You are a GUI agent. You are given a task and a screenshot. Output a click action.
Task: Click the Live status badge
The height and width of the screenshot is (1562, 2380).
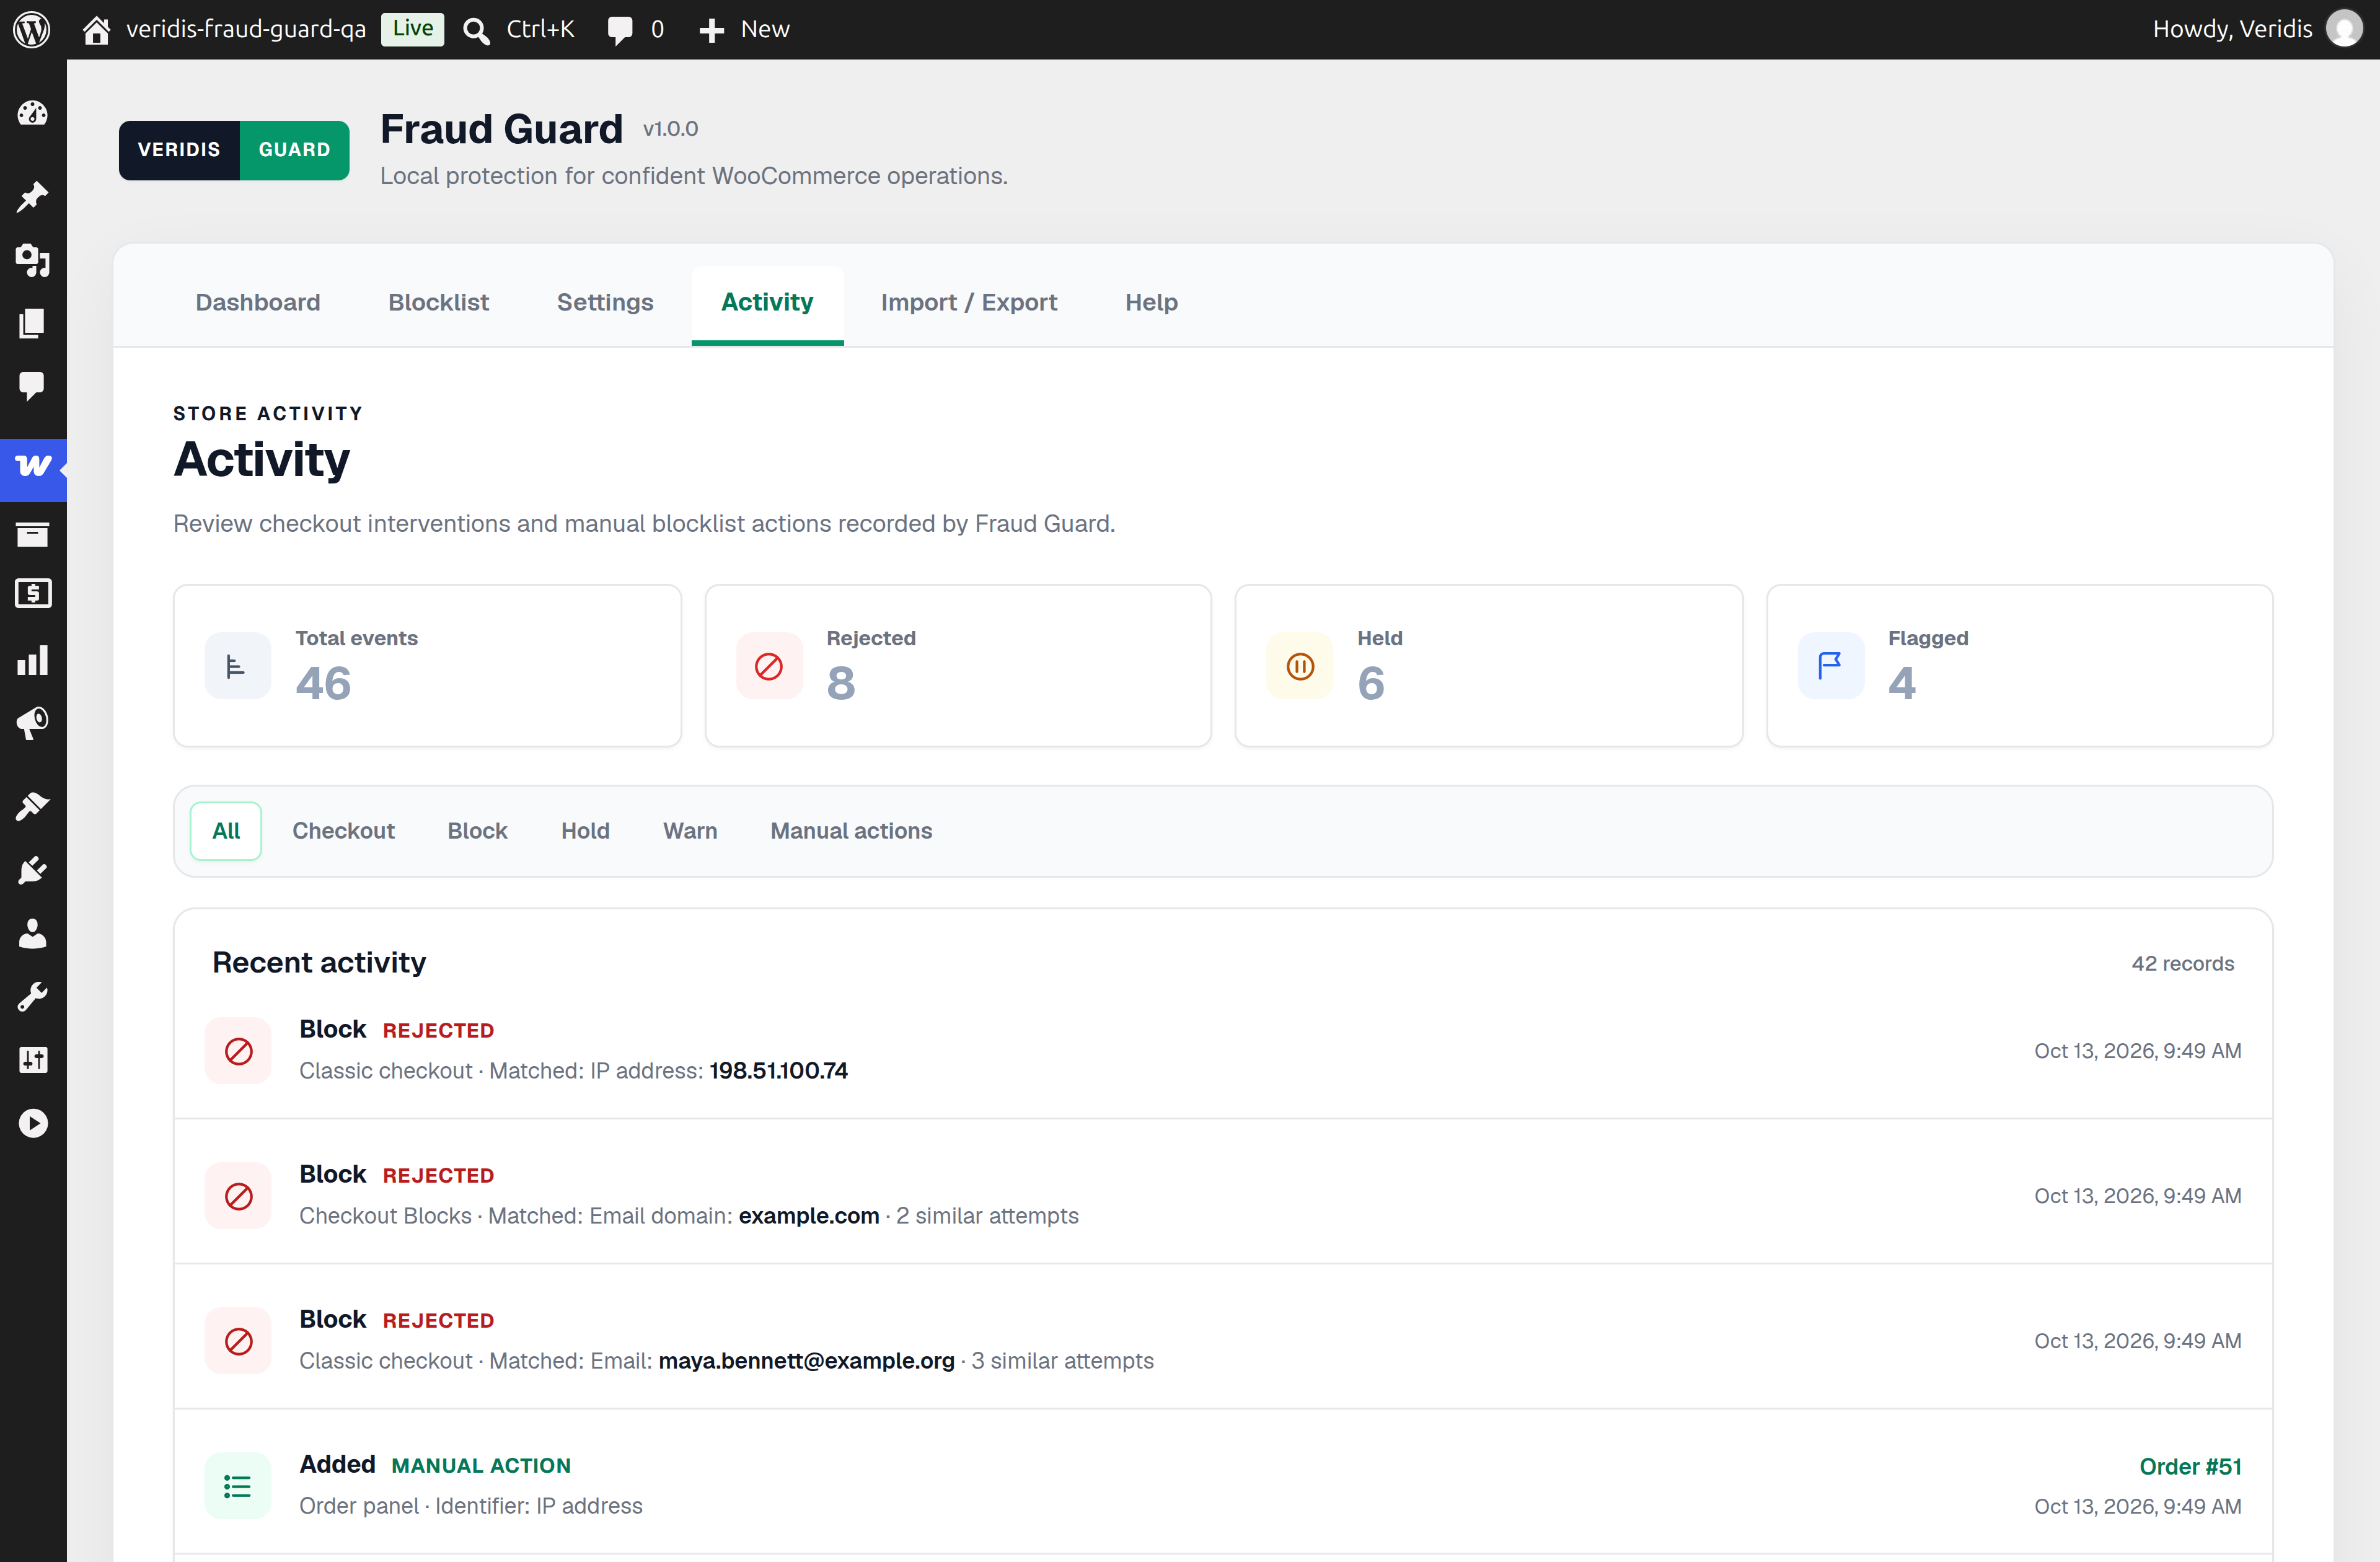pos(412,29)
